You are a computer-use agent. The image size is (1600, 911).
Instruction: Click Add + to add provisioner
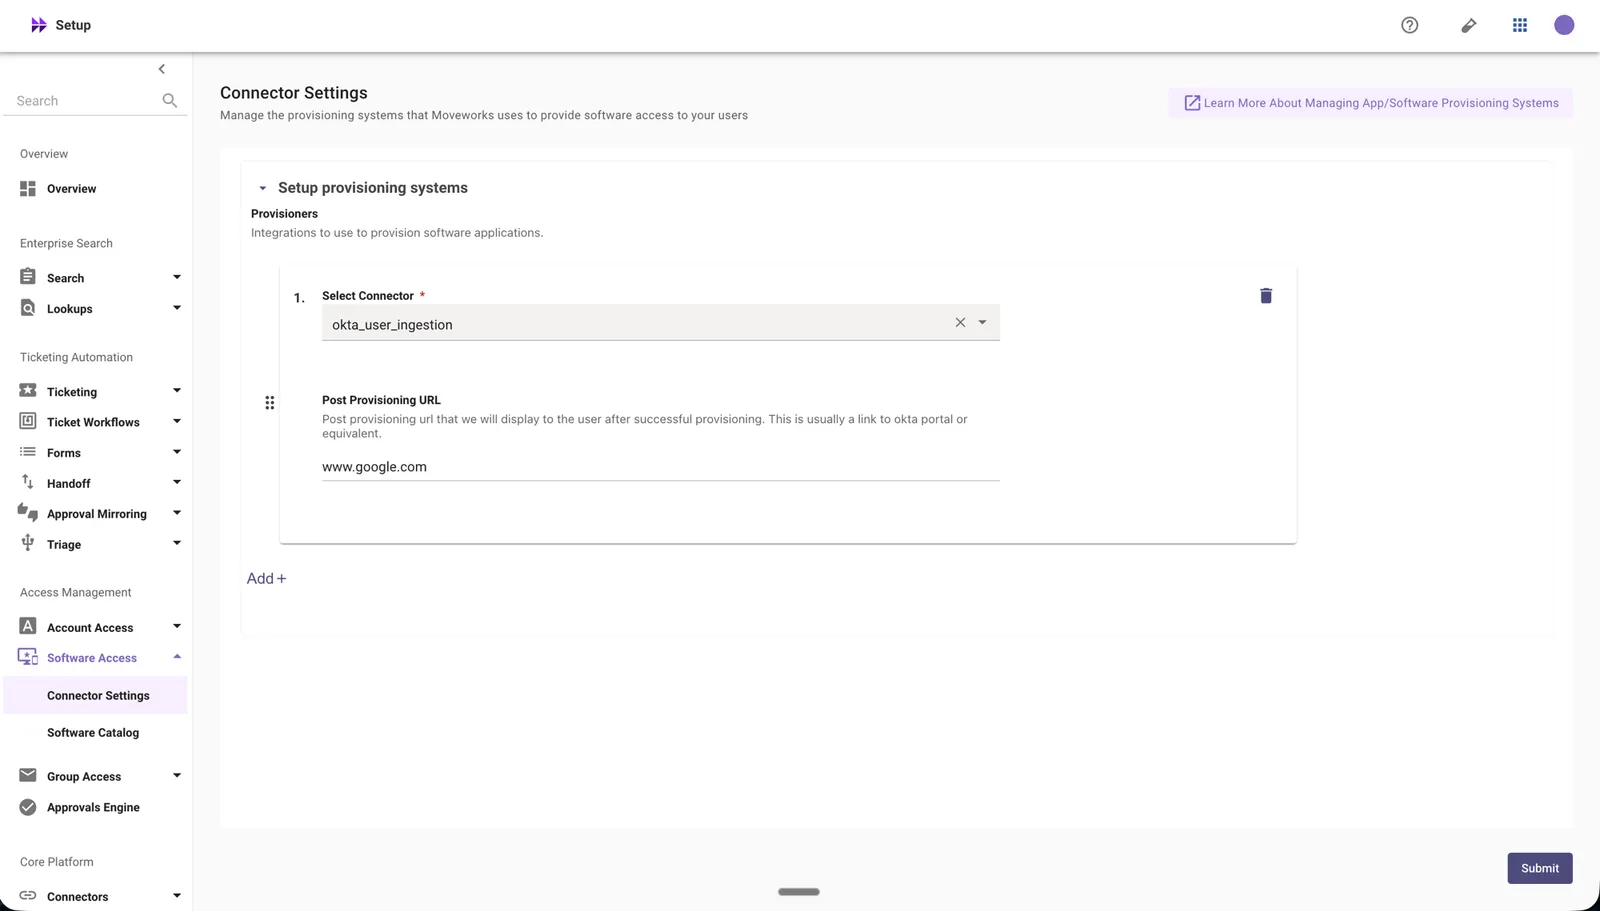tap(266, 578)
